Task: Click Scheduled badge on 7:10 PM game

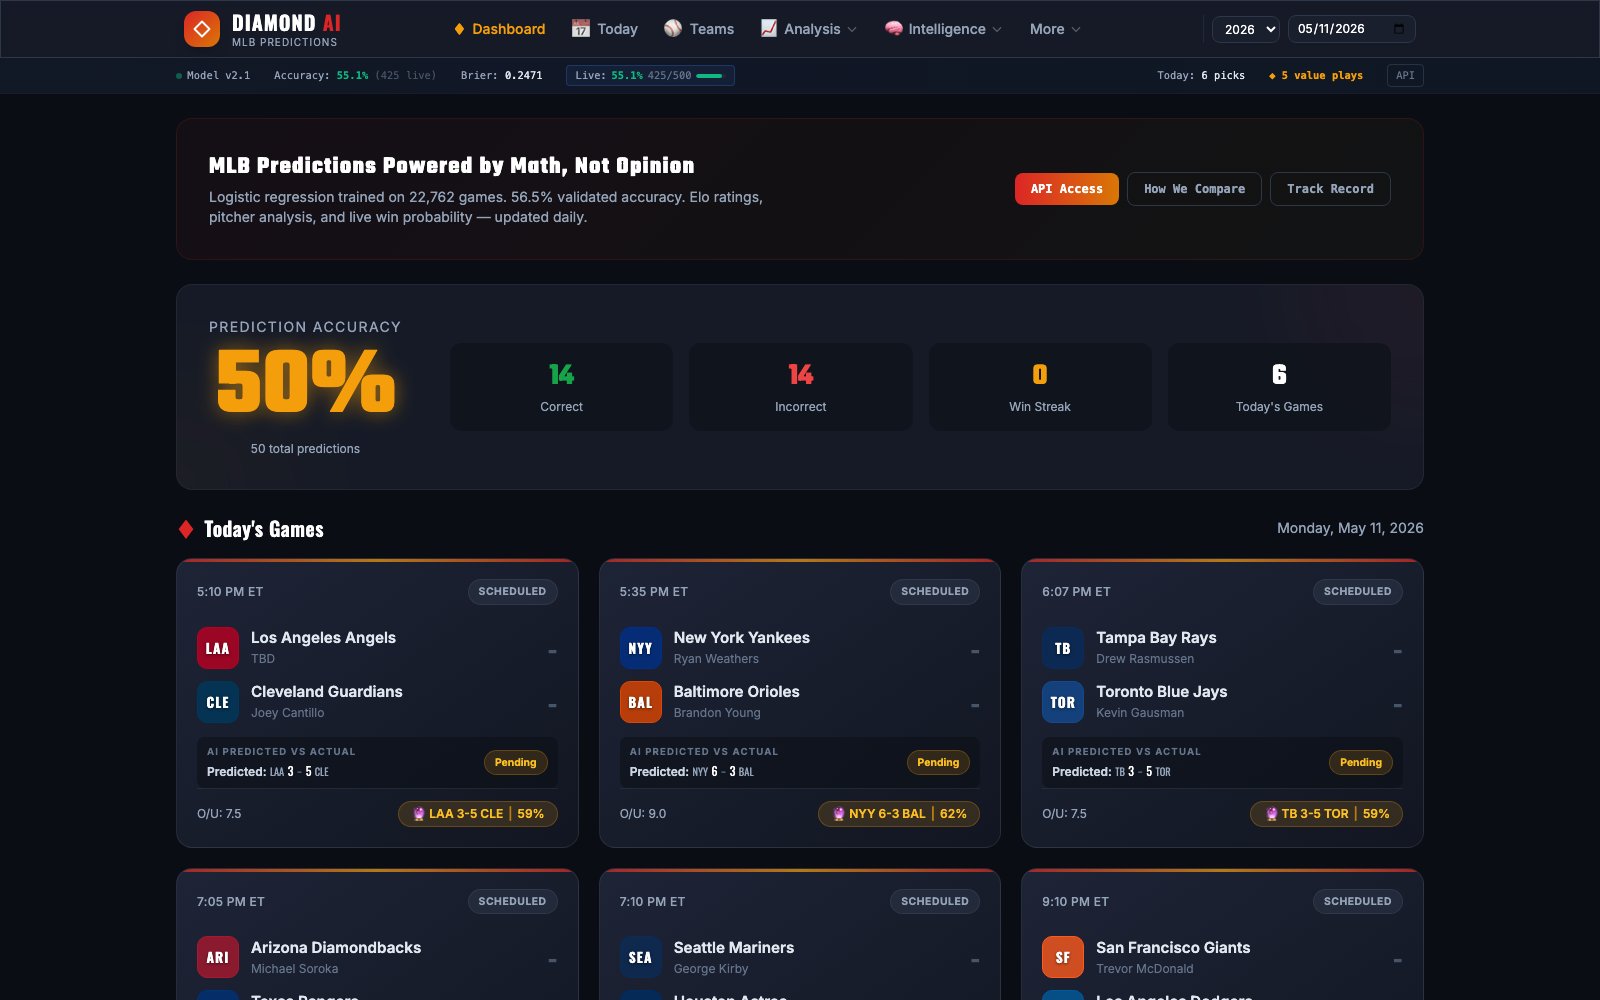Action: 935,901
